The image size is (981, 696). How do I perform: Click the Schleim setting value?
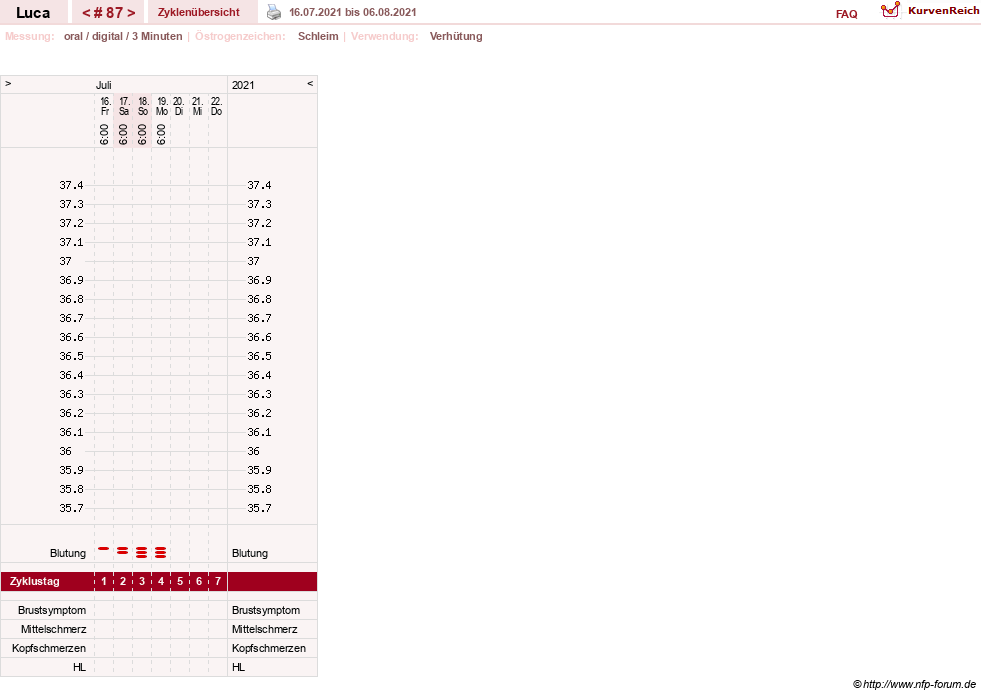[x=318, y=36]
